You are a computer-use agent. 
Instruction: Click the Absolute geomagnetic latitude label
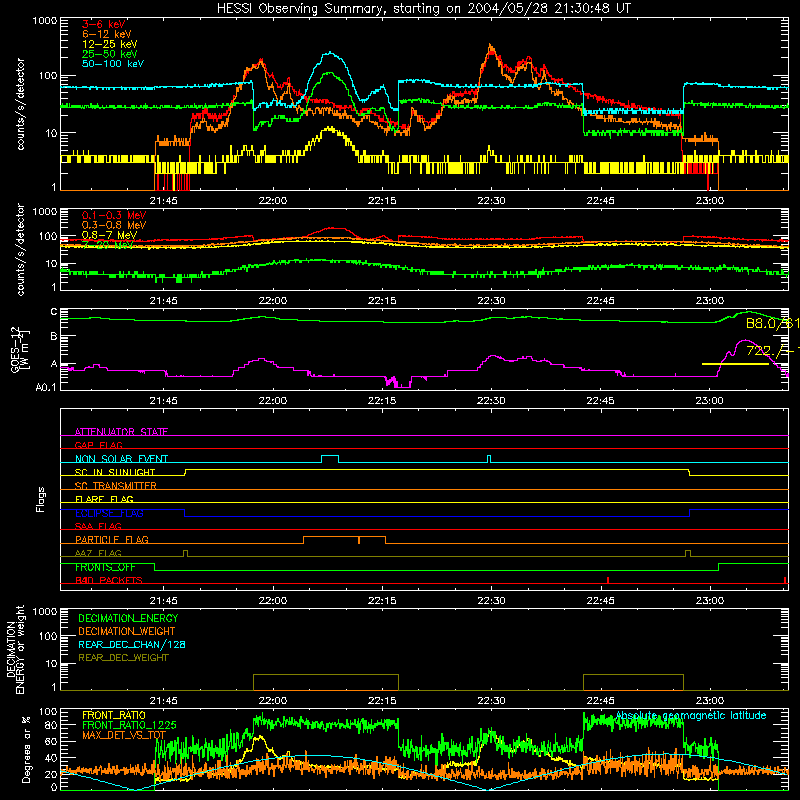(x=691, y=715)
